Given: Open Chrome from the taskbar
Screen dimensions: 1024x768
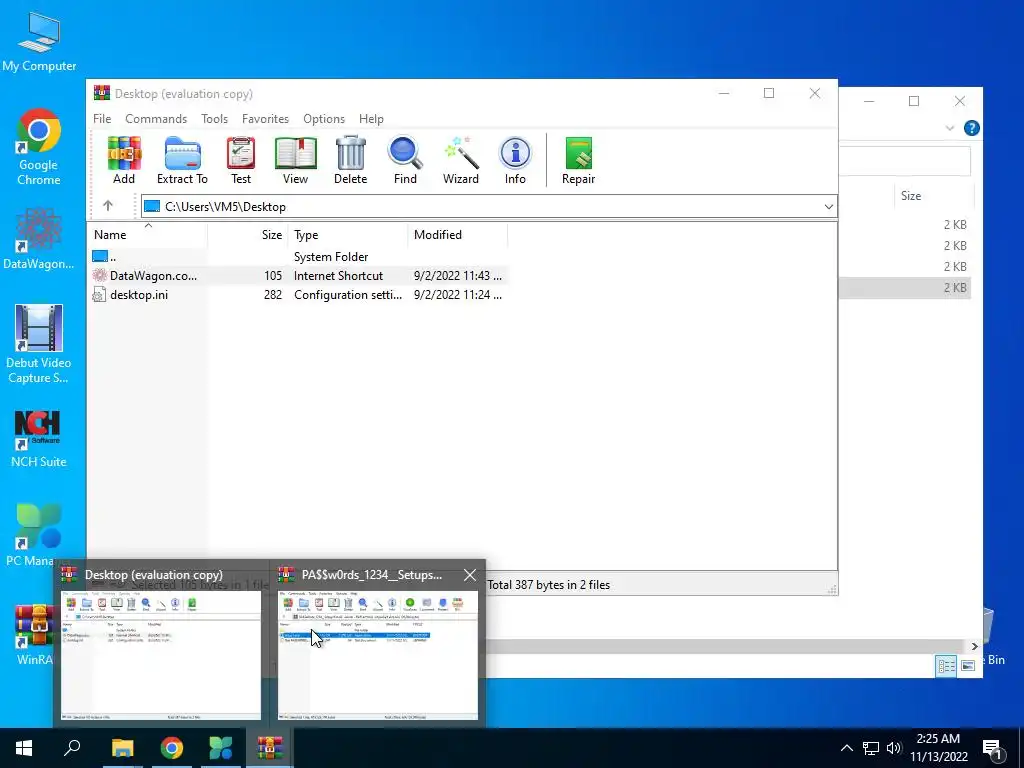Looking at the screenshot, I should [x=172, y=748].
